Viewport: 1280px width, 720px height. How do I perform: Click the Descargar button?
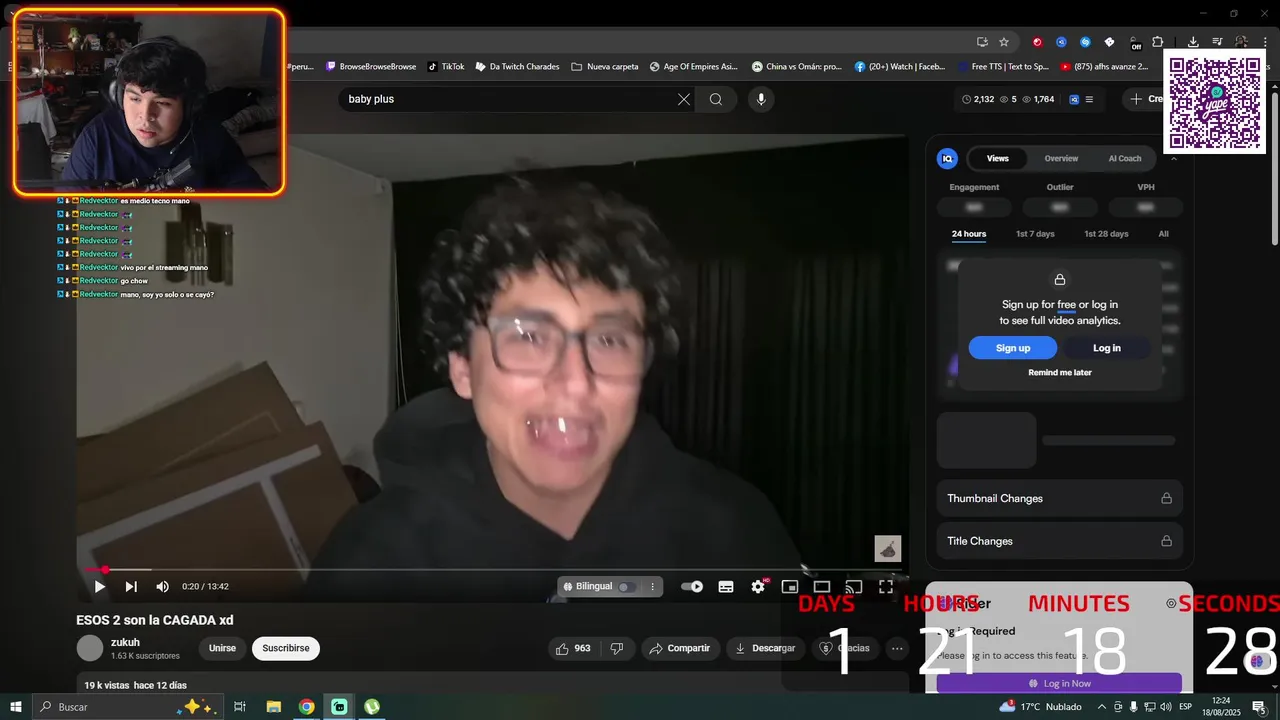point(766,648)
